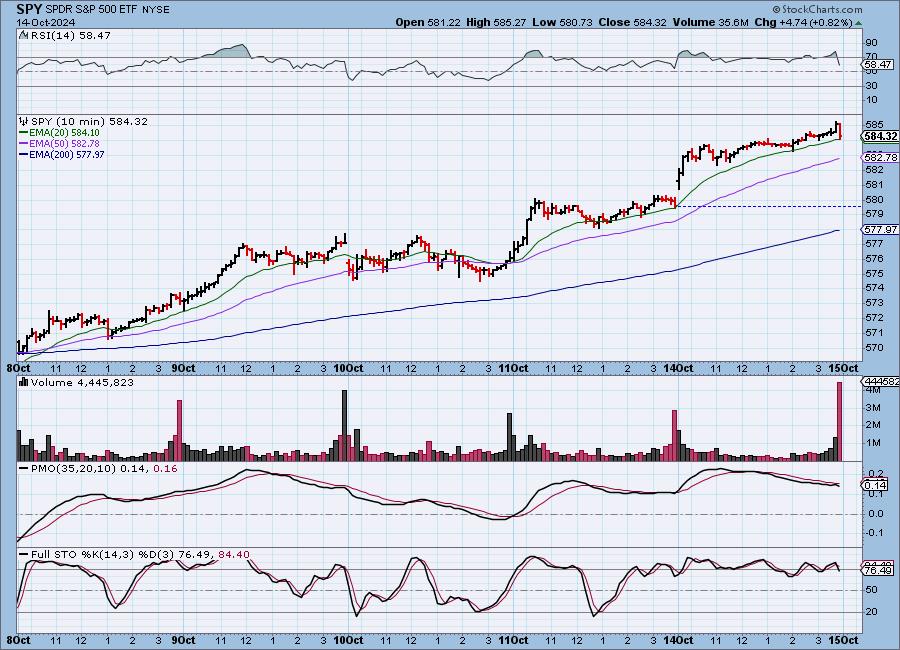
Task: Click the SPDR S&P 500 ETF name
Action: (x=91, y=10)
